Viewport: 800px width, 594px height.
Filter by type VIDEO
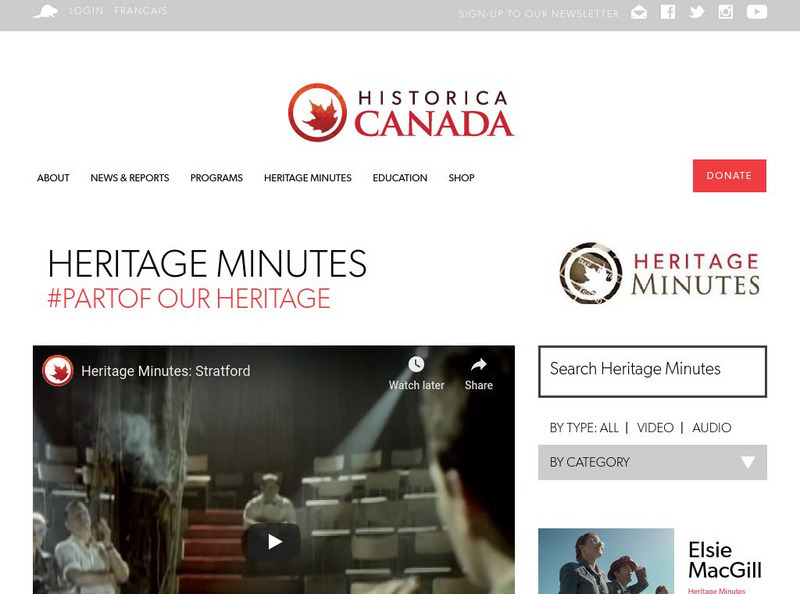click(x=655, y=428)
